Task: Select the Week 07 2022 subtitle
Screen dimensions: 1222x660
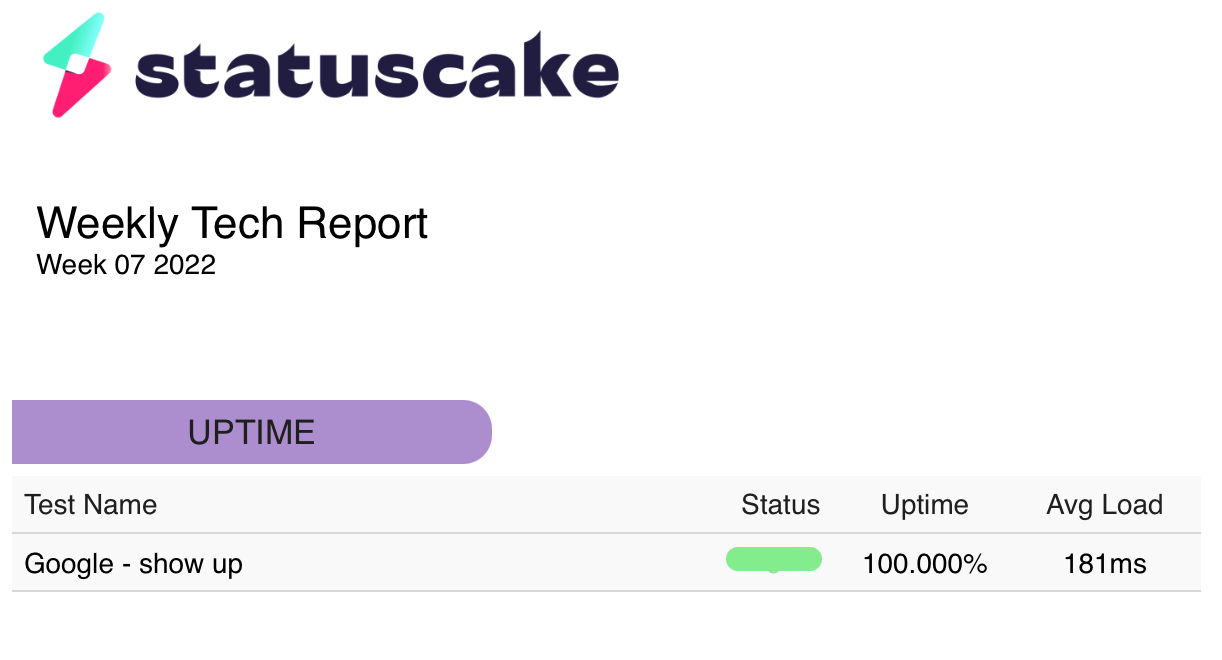Action: (x=126, y=265)
